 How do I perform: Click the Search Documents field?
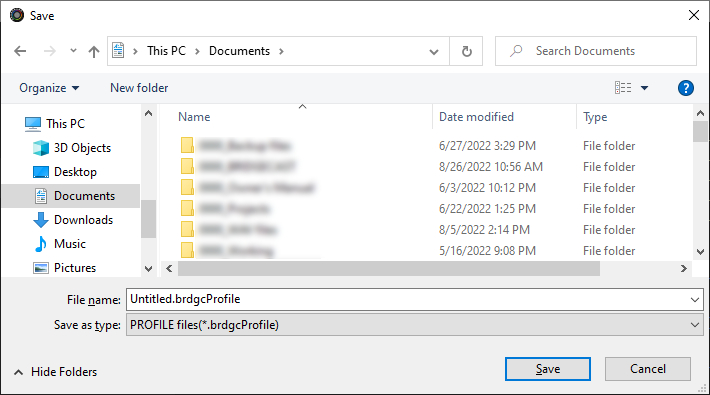(595, 51)
